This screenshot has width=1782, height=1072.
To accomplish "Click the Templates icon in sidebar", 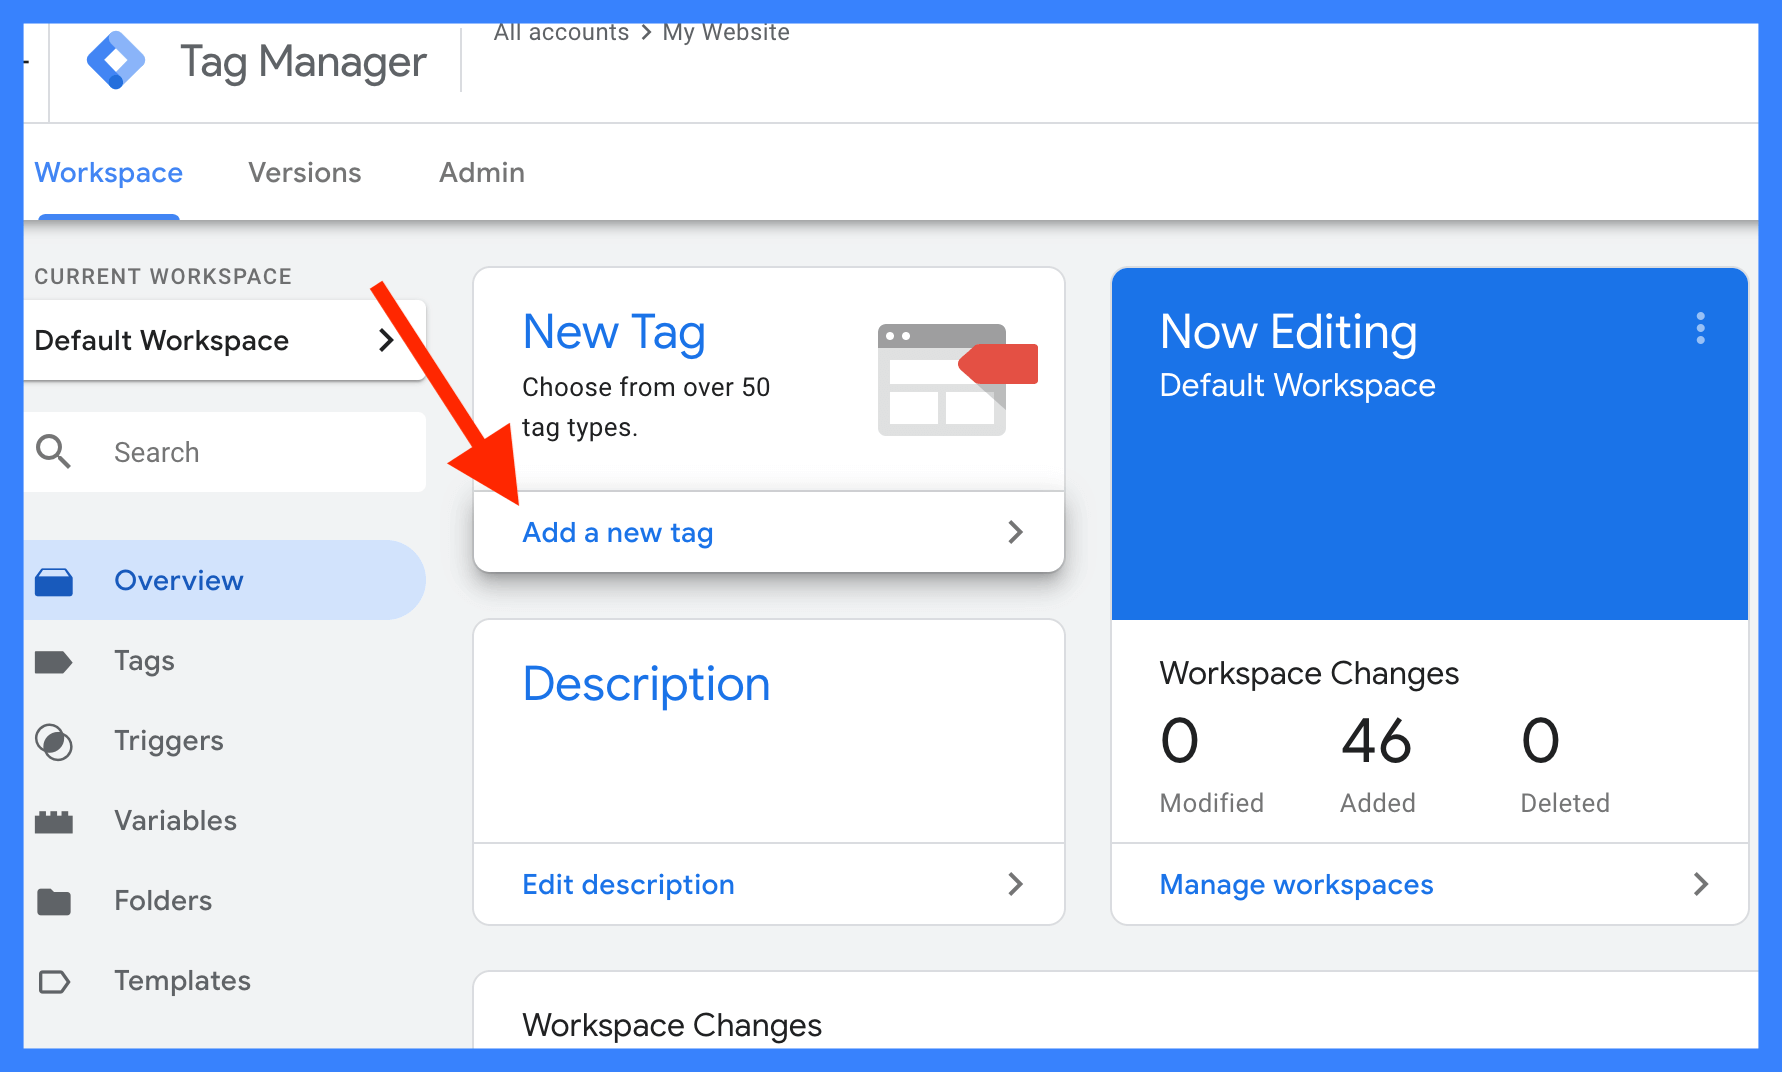I will 55,980.
